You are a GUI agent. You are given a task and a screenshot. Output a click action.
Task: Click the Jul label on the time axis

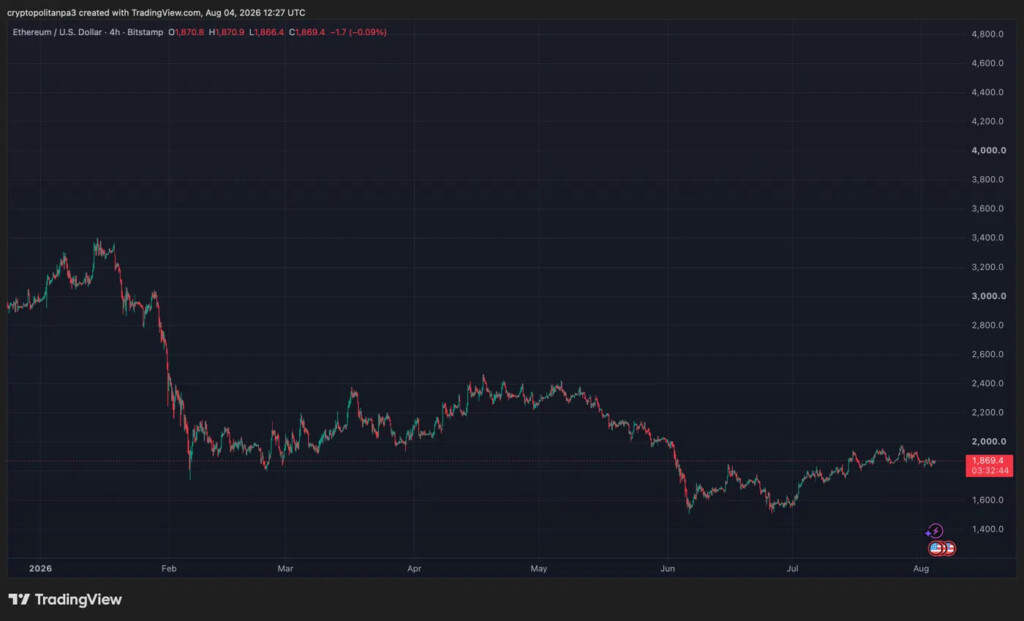tap(792, 569)
